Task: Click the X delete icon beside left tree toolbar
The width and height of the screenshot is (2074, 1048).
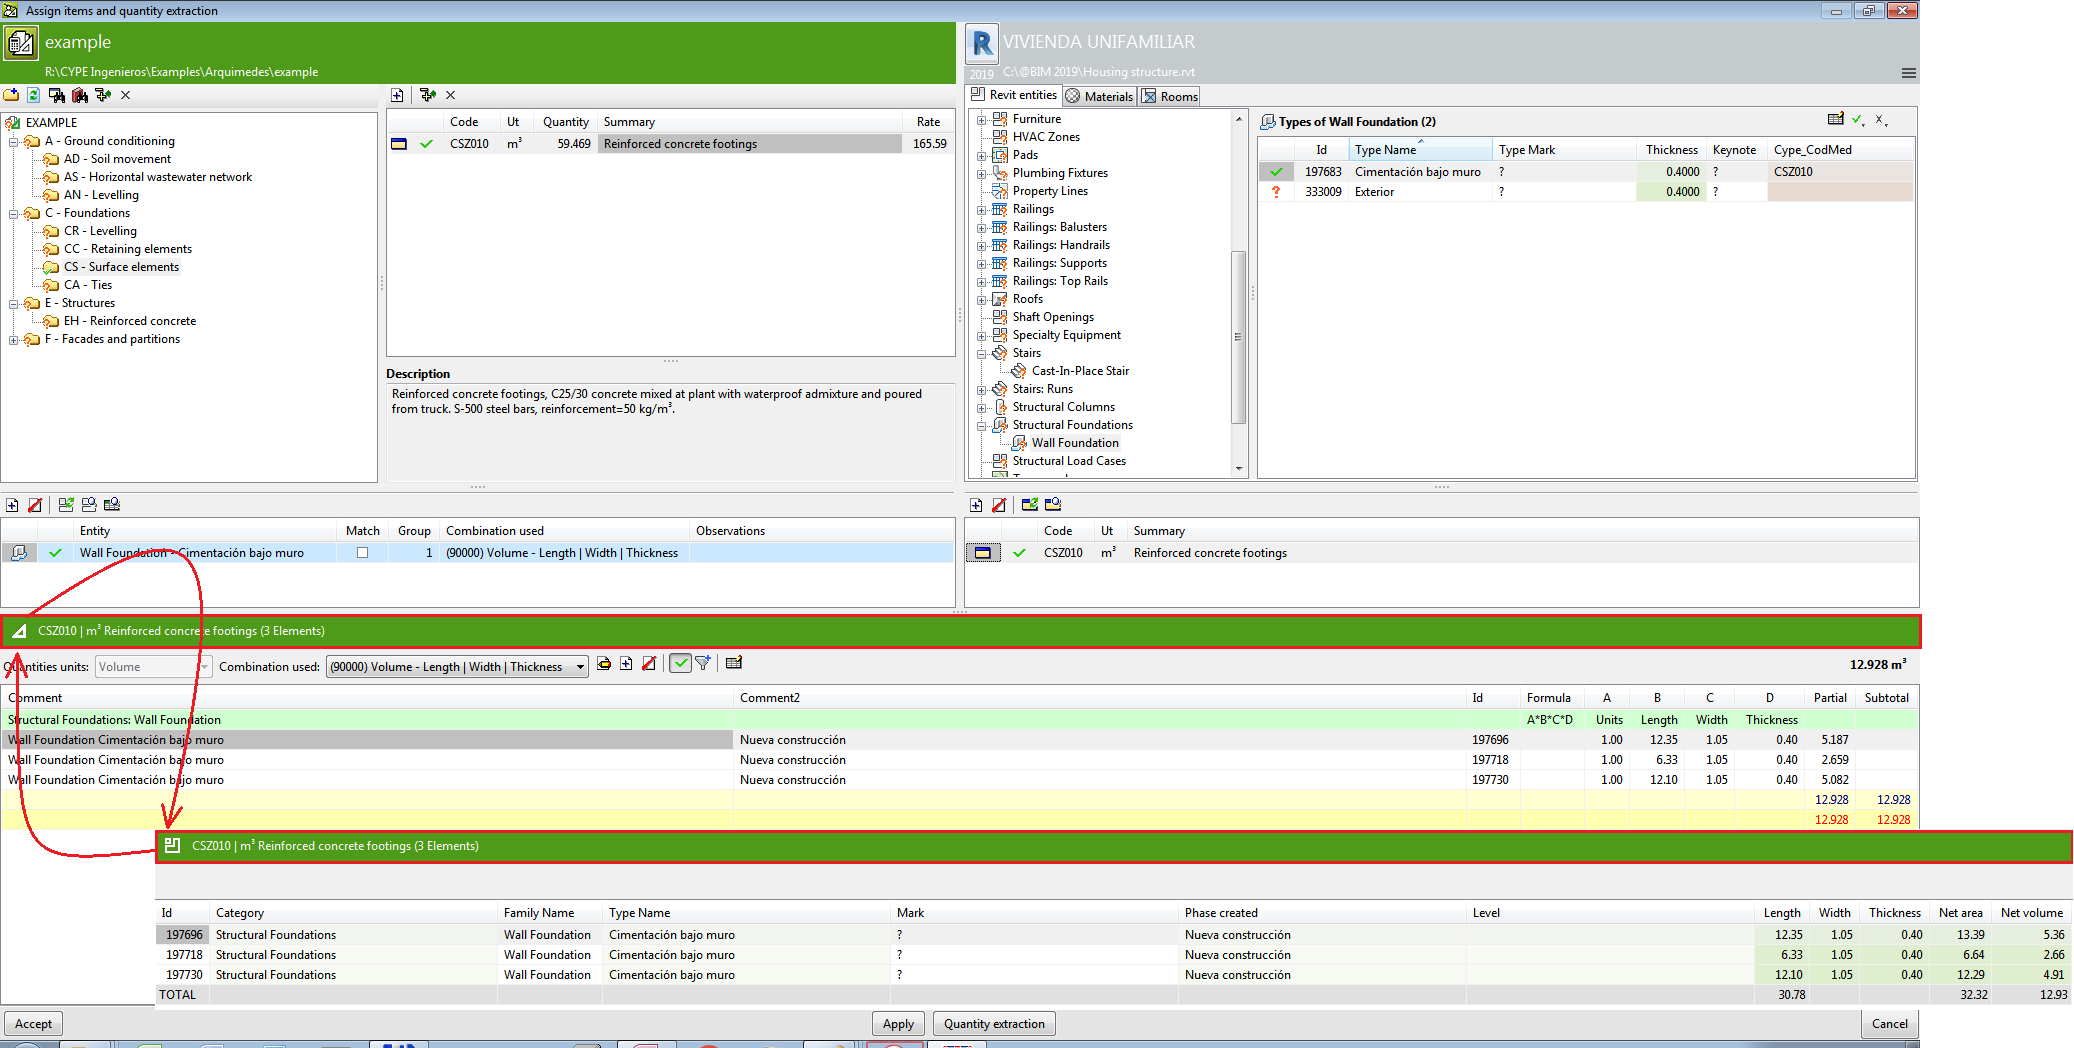Action: (x=125, y=95)
